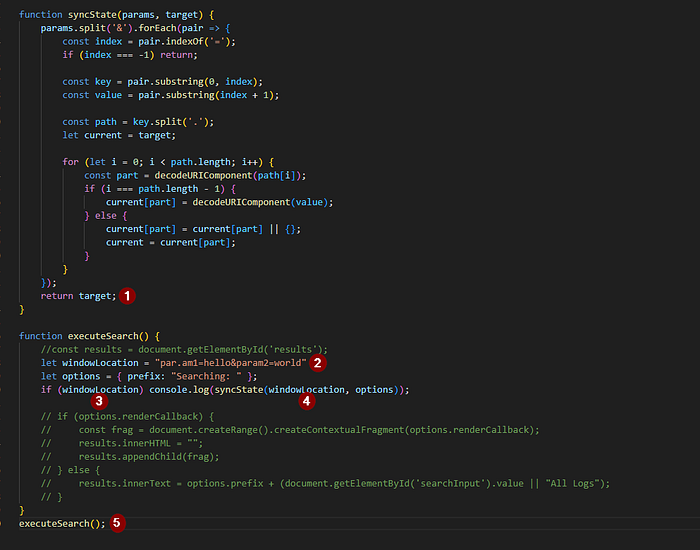Click decodeURIComponent(path[i]) call
Image resolution: width=700 pixels, height=550 pixels.
click(x=228, y=175)
